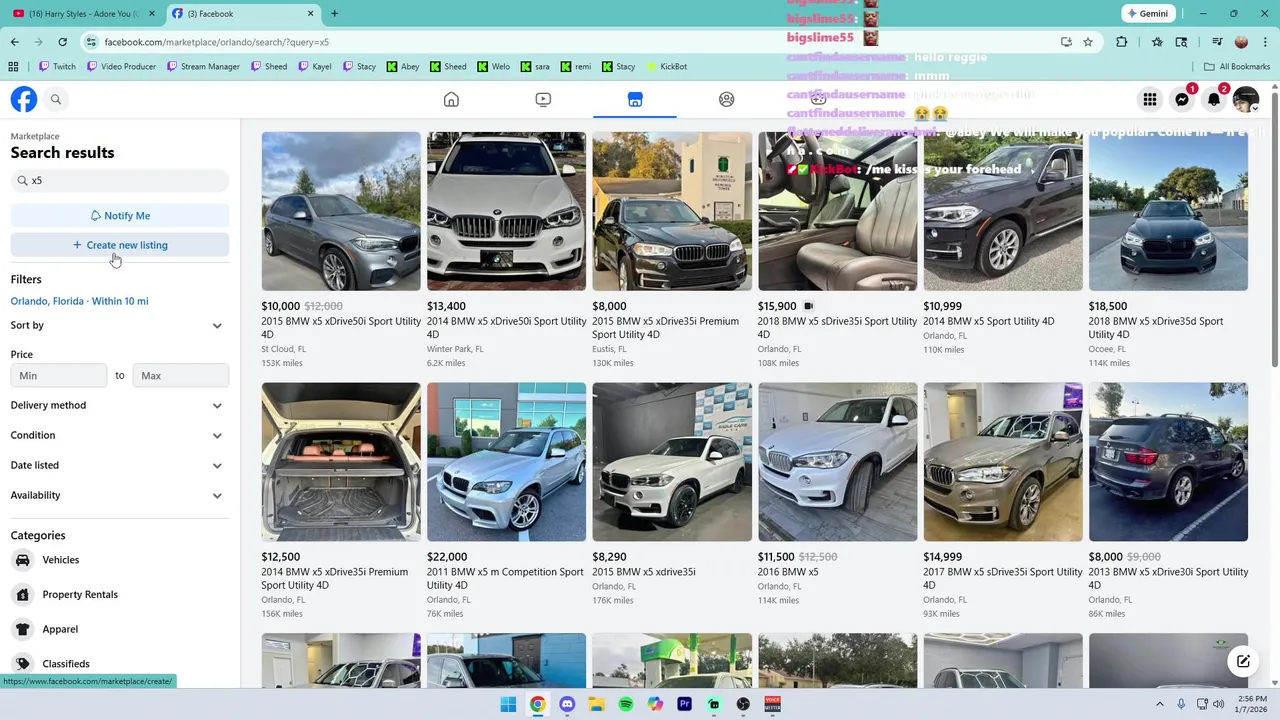Click the Apparel category icon
Image resolution: width=1280 pixels, height=720 pixels.
pos(22,629)
